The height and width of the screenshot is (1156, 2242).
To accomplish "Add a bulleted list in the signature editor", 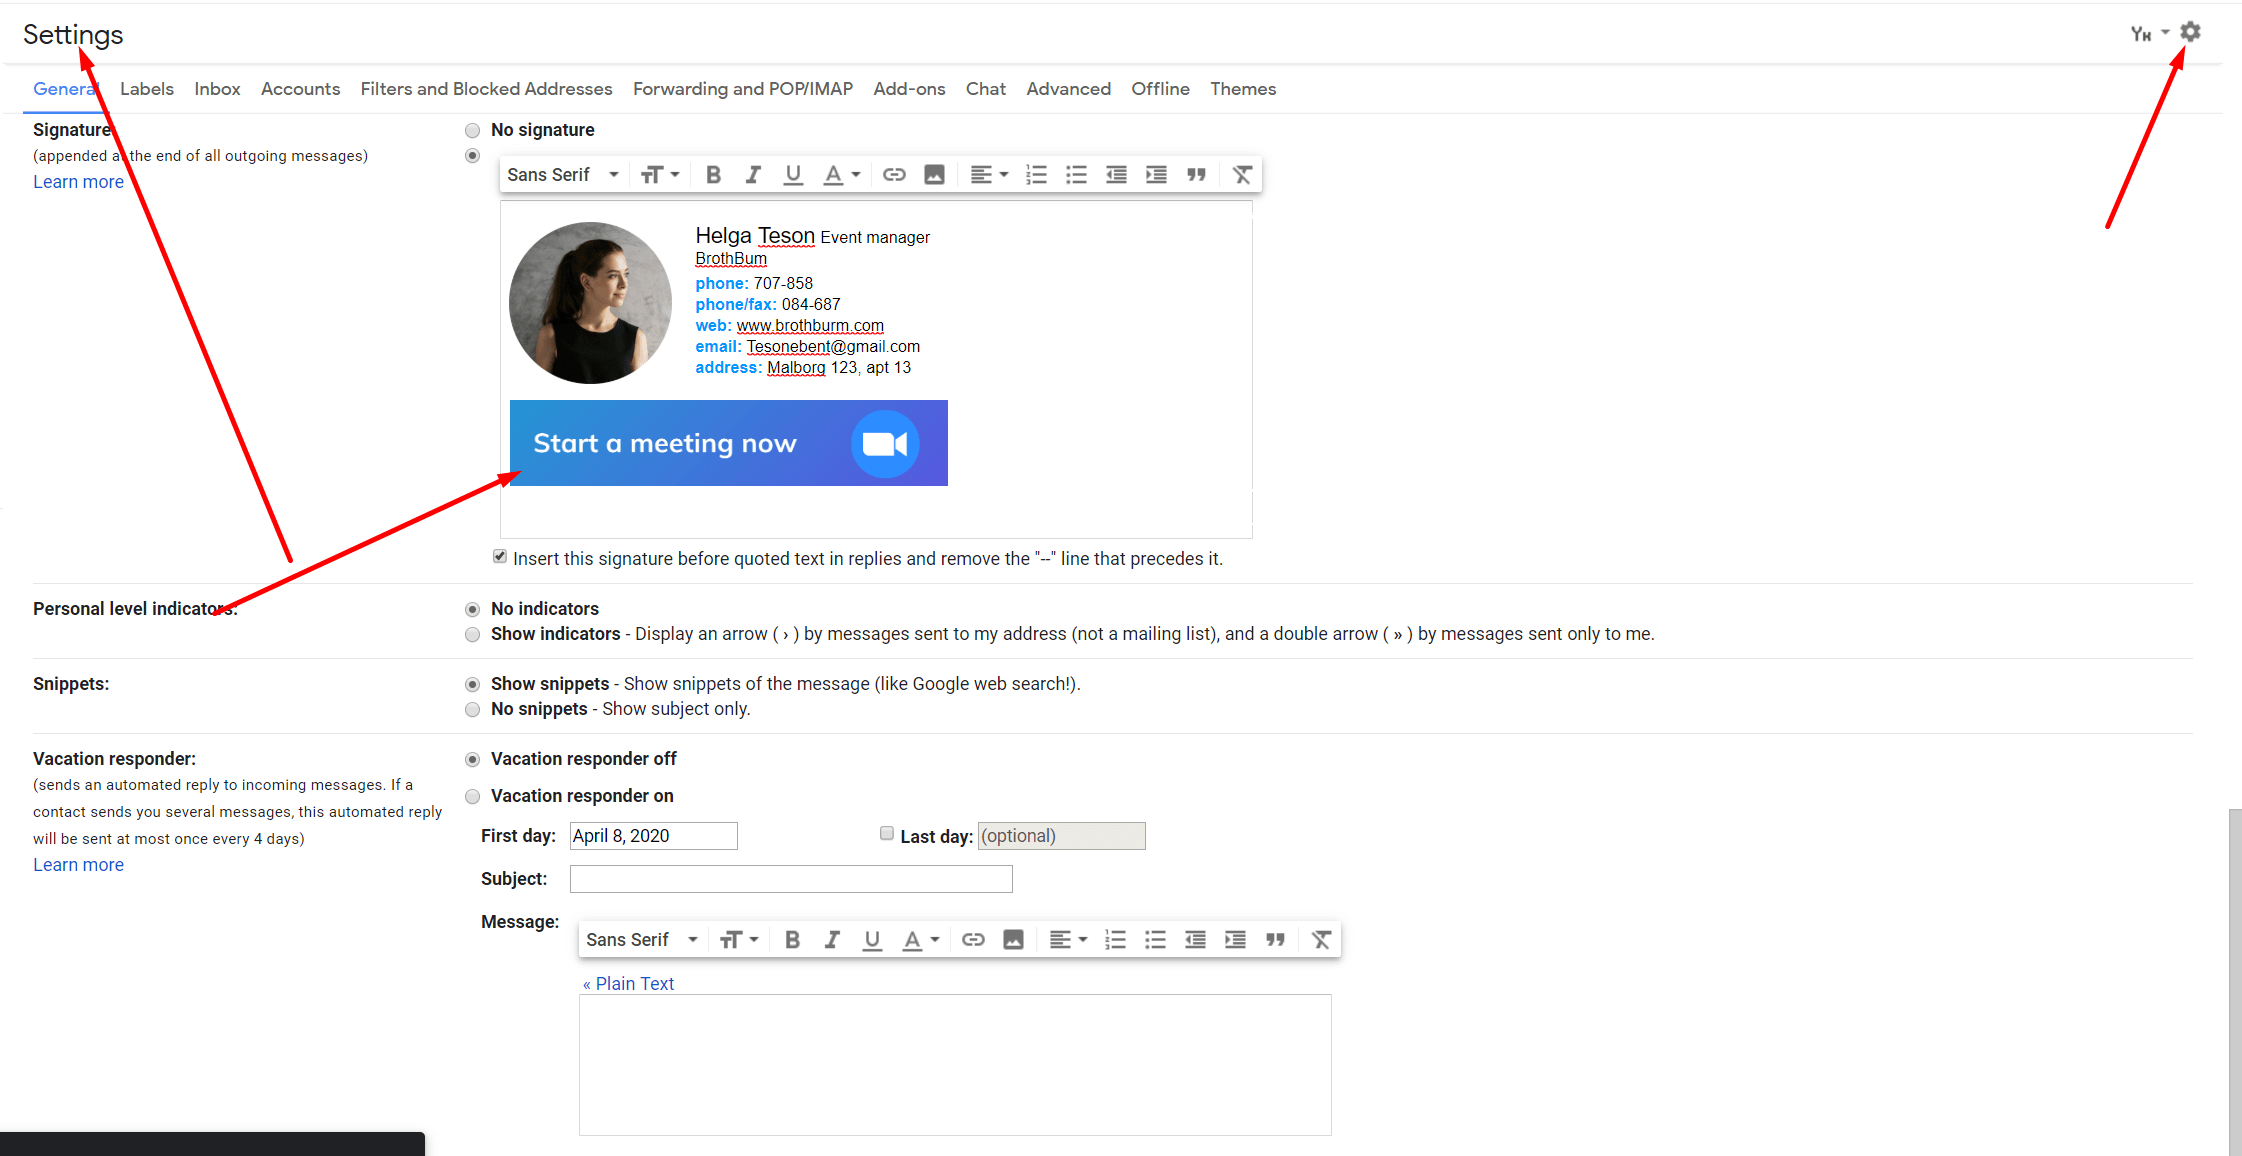I will pos(1076,174).
